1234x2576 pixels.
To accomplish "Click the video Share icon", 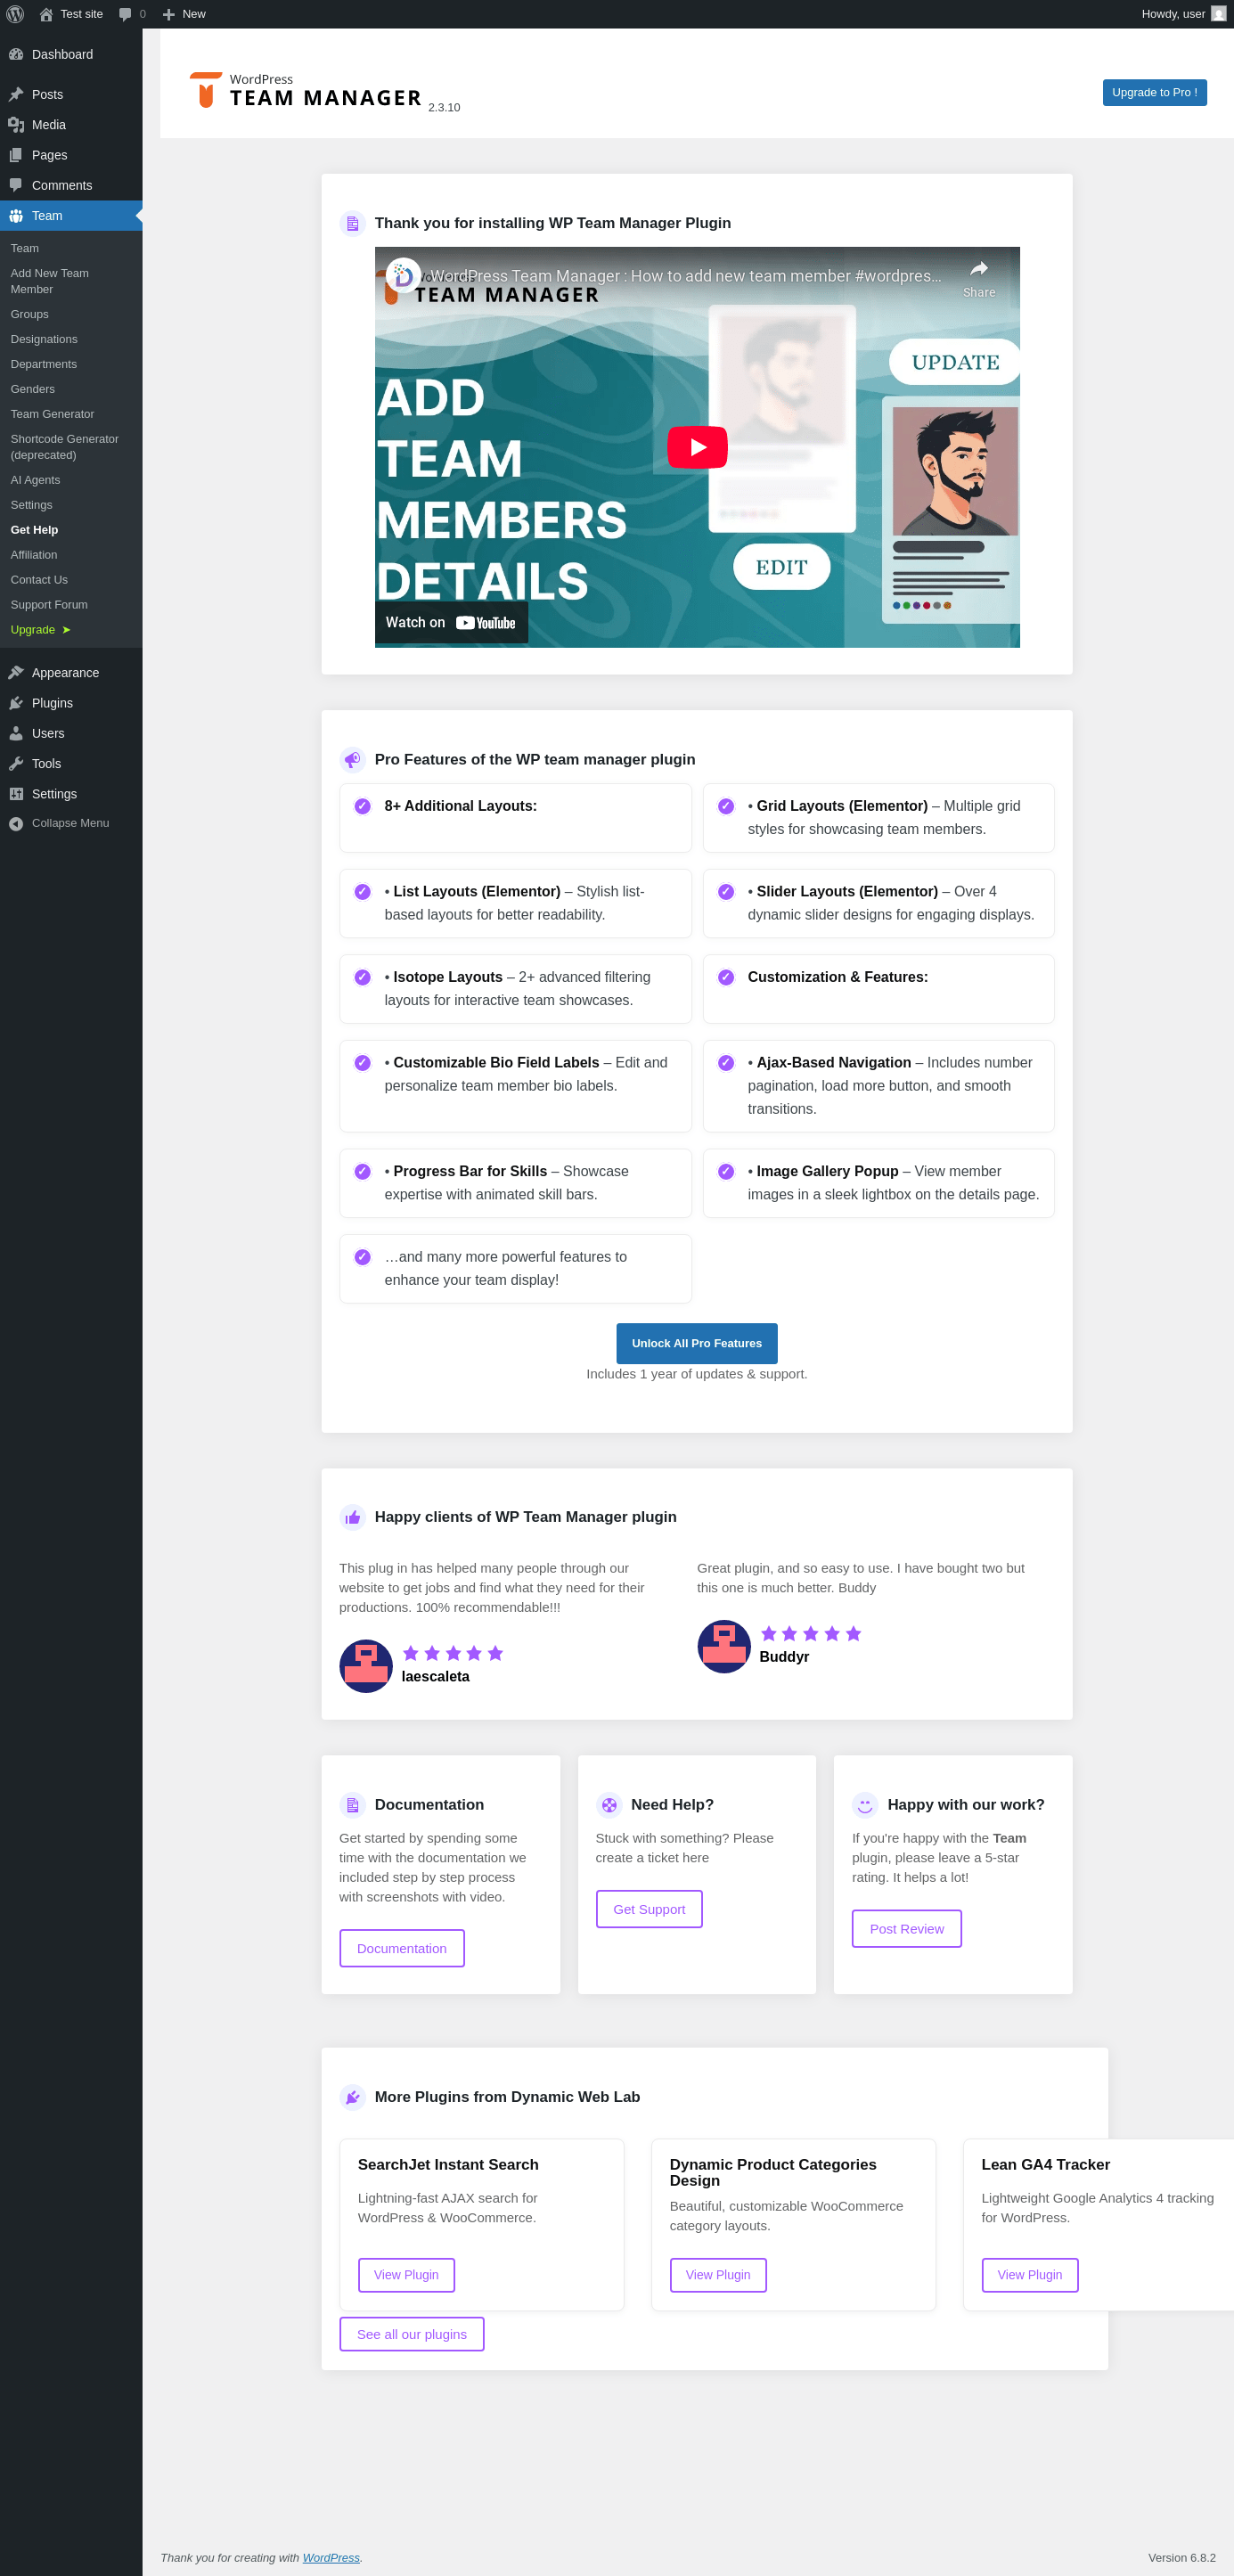I will coord(978,278).
